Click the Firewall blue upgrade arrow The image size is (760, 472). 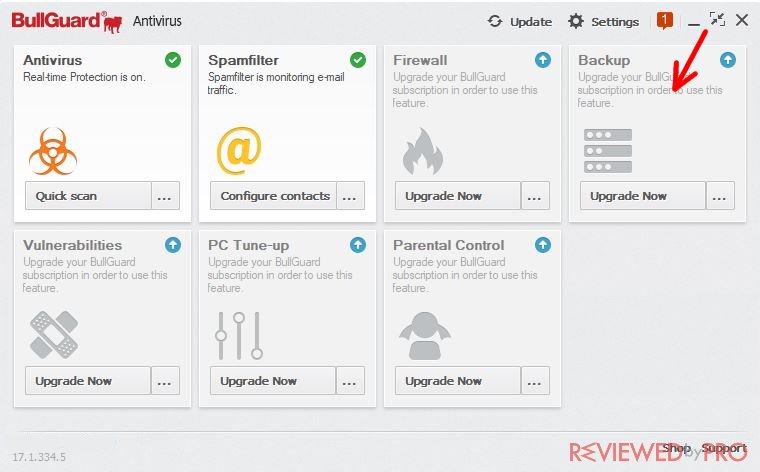[543, 60]
